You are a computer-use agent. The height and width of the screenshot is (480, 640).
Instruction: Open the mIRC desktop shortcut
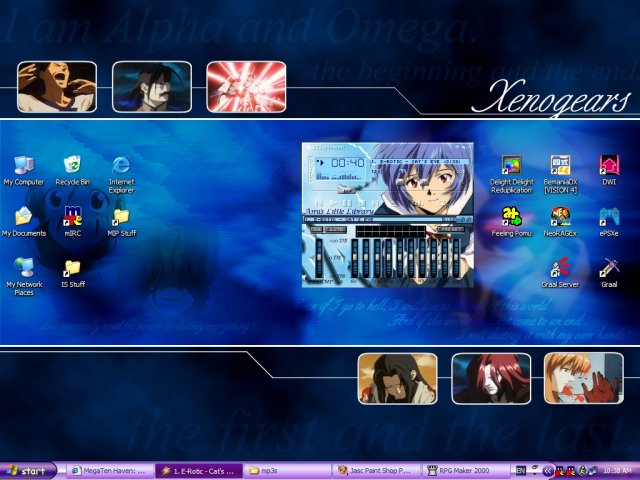click(72, 216)
